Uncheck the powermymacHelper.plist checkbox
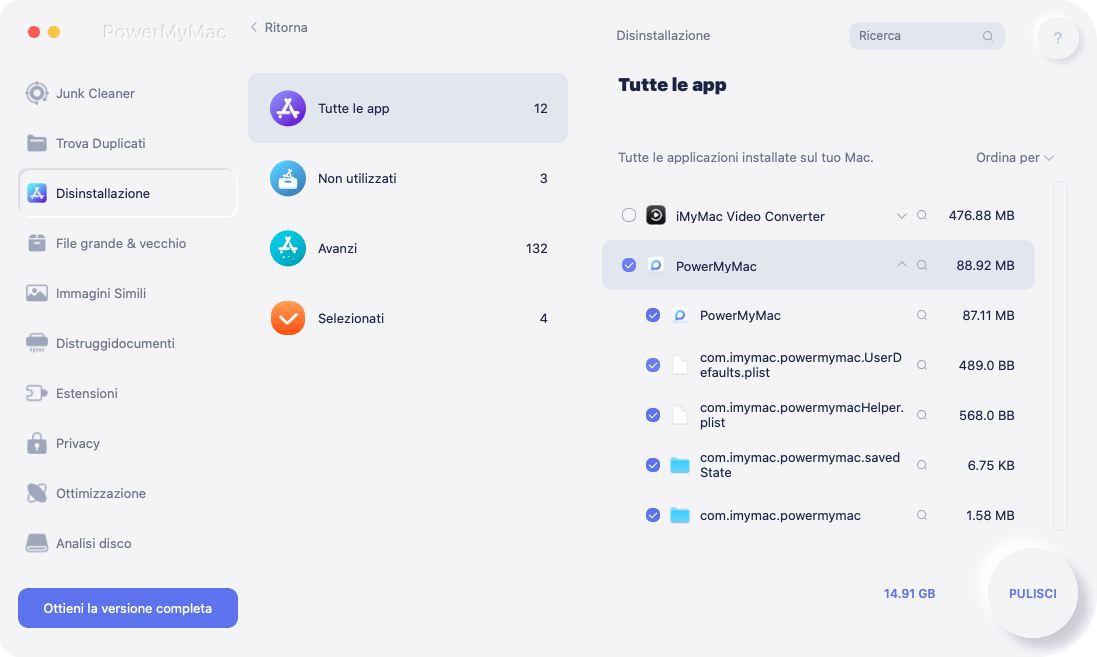Viewport: 1097px width, 657px height. (653, 415)
